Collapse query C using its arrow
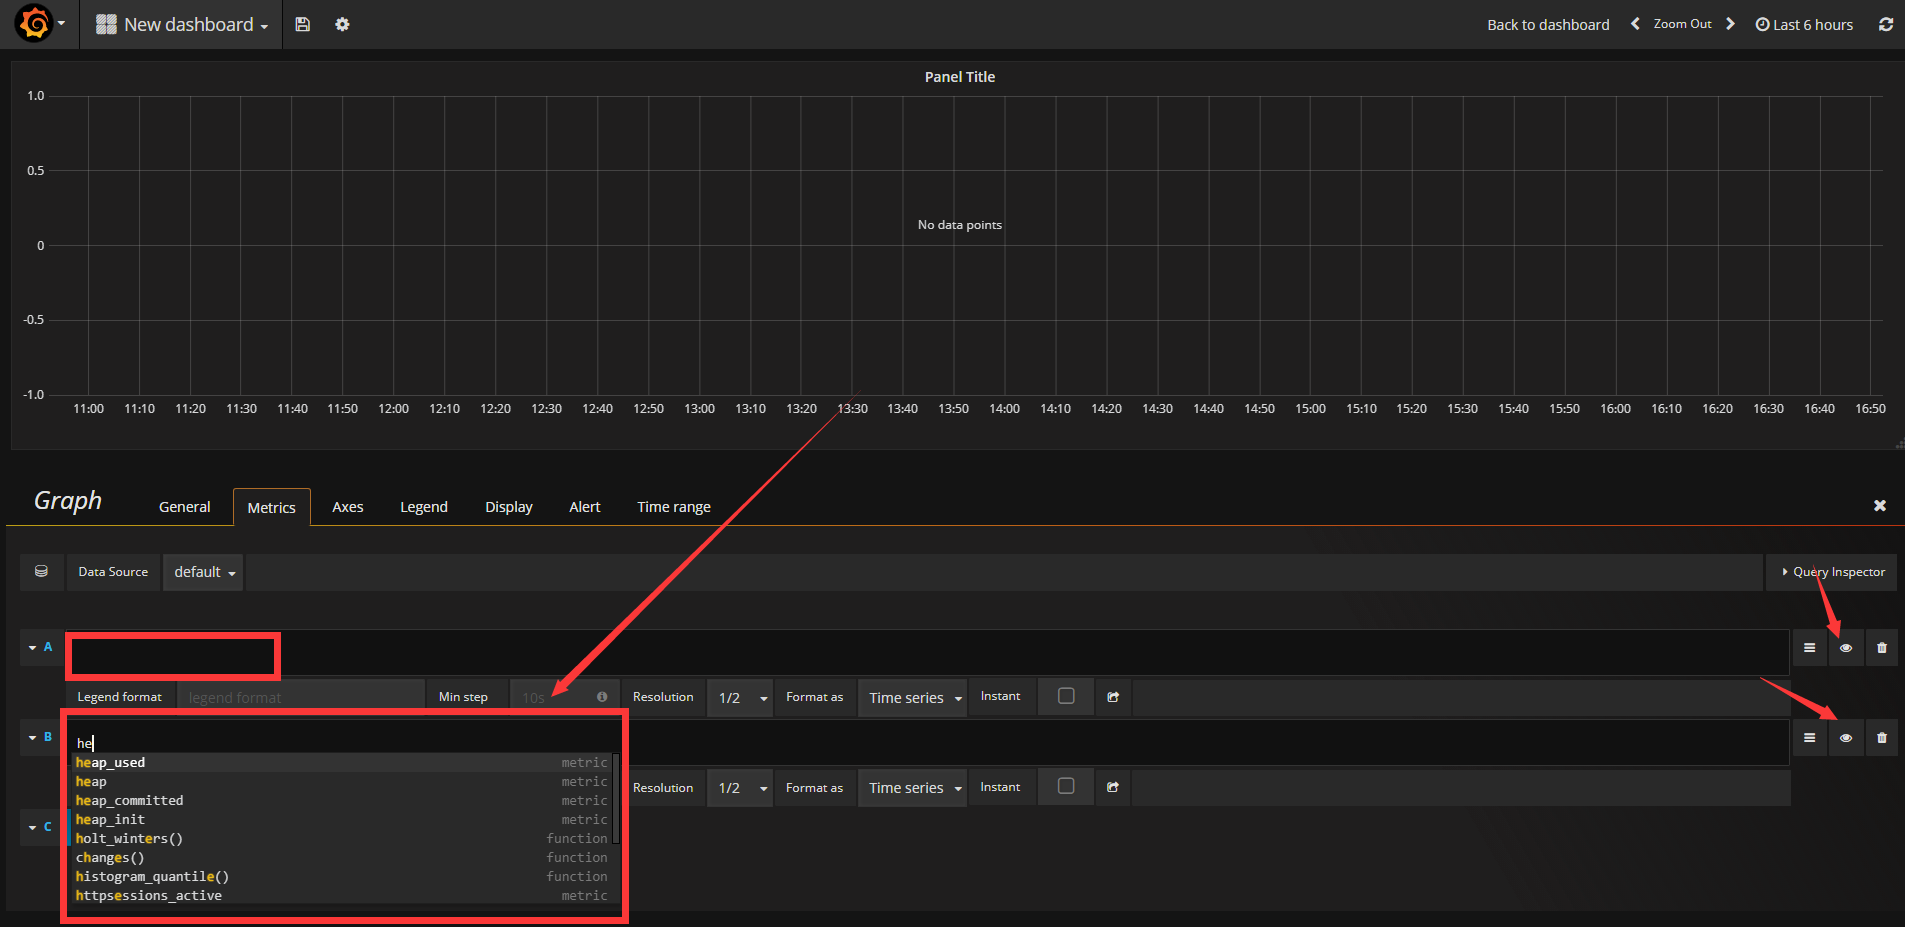The width and height of the screenshot is (1905, 927). tap(33, 828)
